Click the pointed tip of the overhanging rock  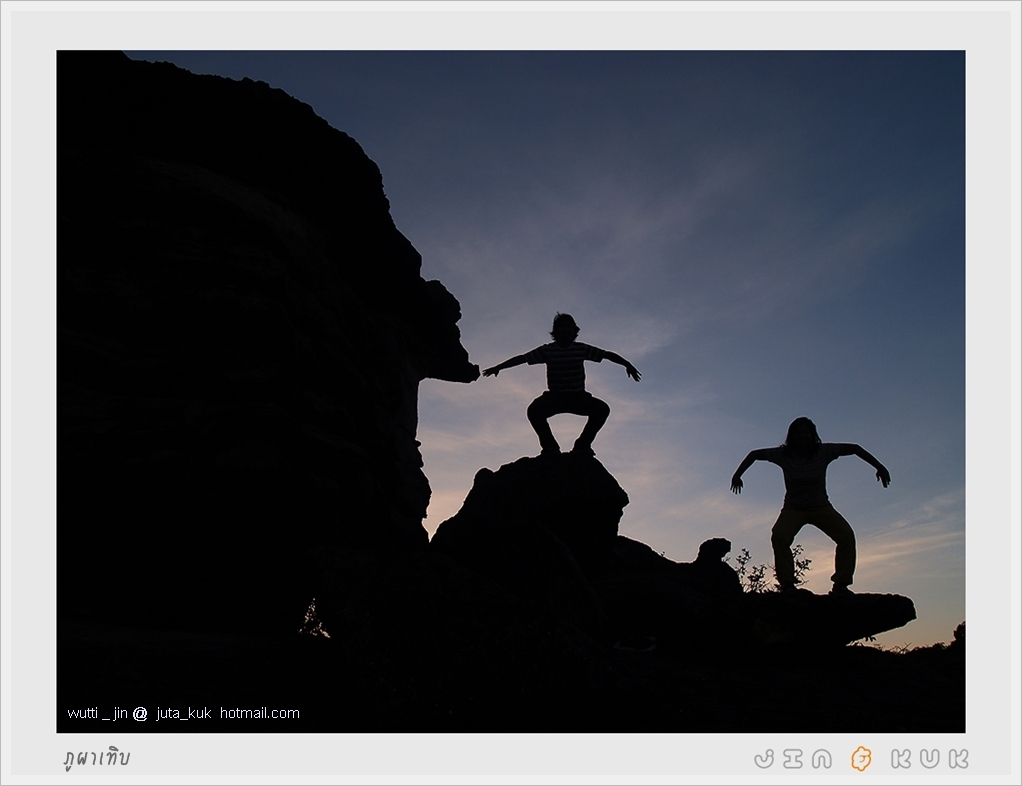470,372
